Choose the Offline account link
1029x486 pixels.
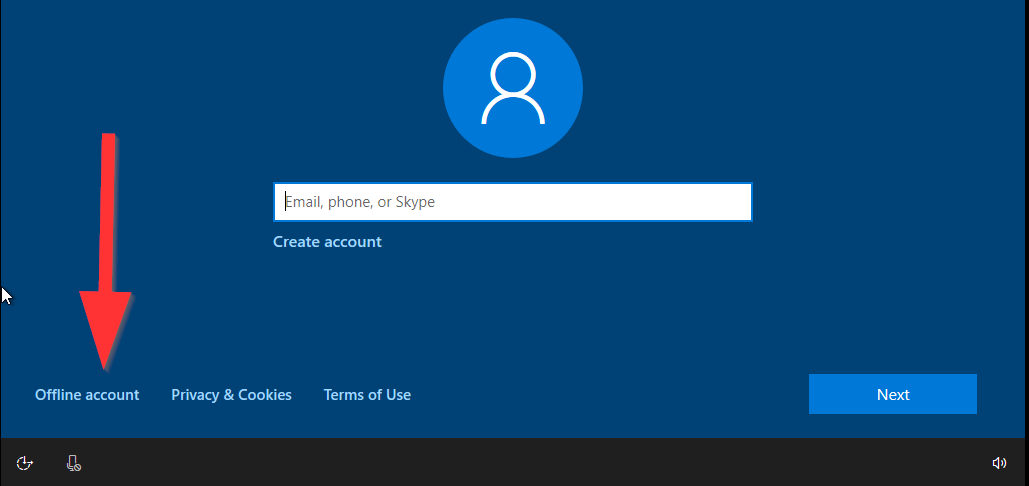[x=87, y=395]
